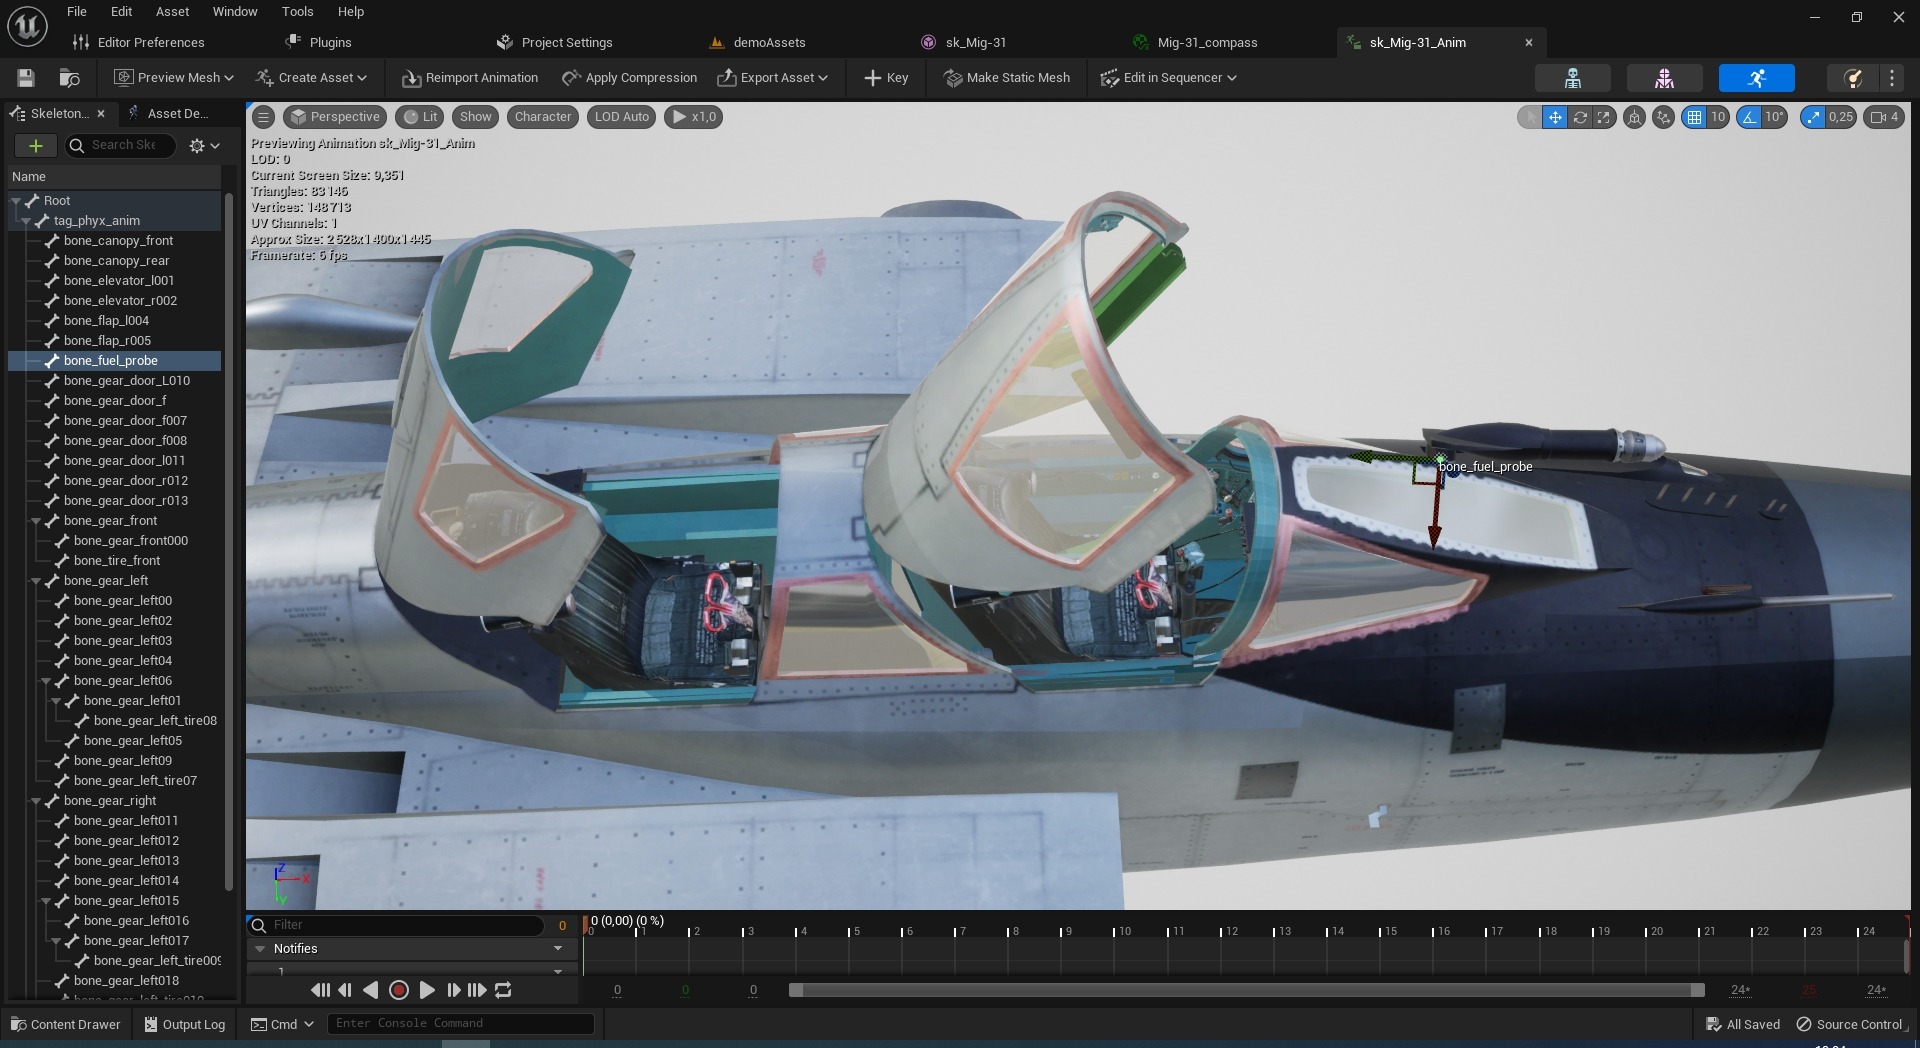The width and height of the screenshot is (1920, 1048).
Task: Change the rotation snap value 10°
Action: (1774, 117)
